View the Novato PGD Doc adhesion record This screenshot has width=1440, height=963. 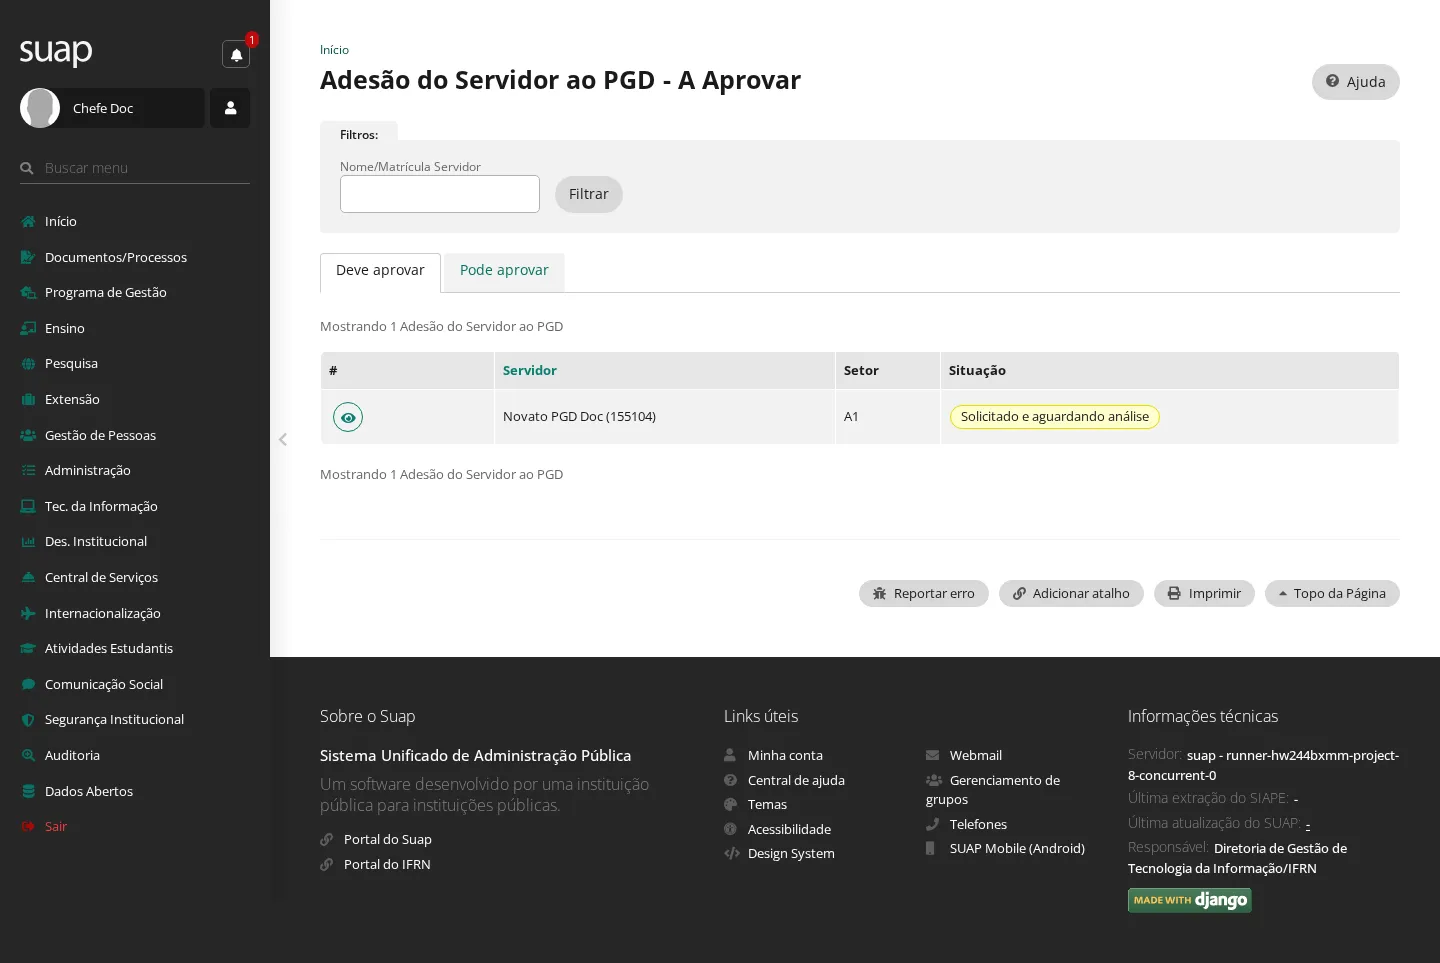point(348,417)
